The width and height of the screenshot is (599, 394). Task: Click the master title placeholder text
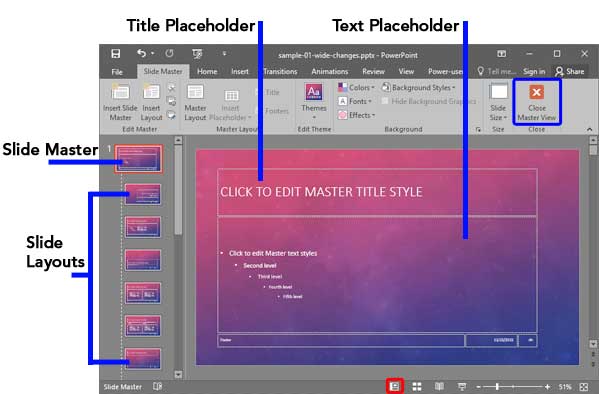click(x=321, y=192)
